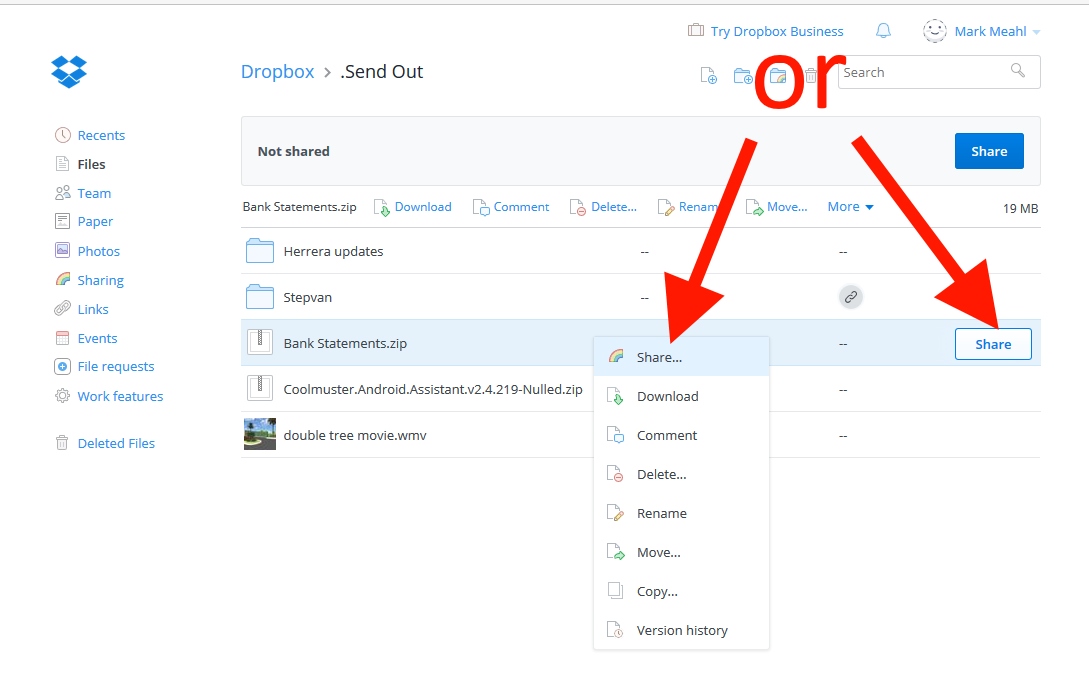Select the Bank Statements.zip file name
This screenshot has width=1089, height=693.
345,343
